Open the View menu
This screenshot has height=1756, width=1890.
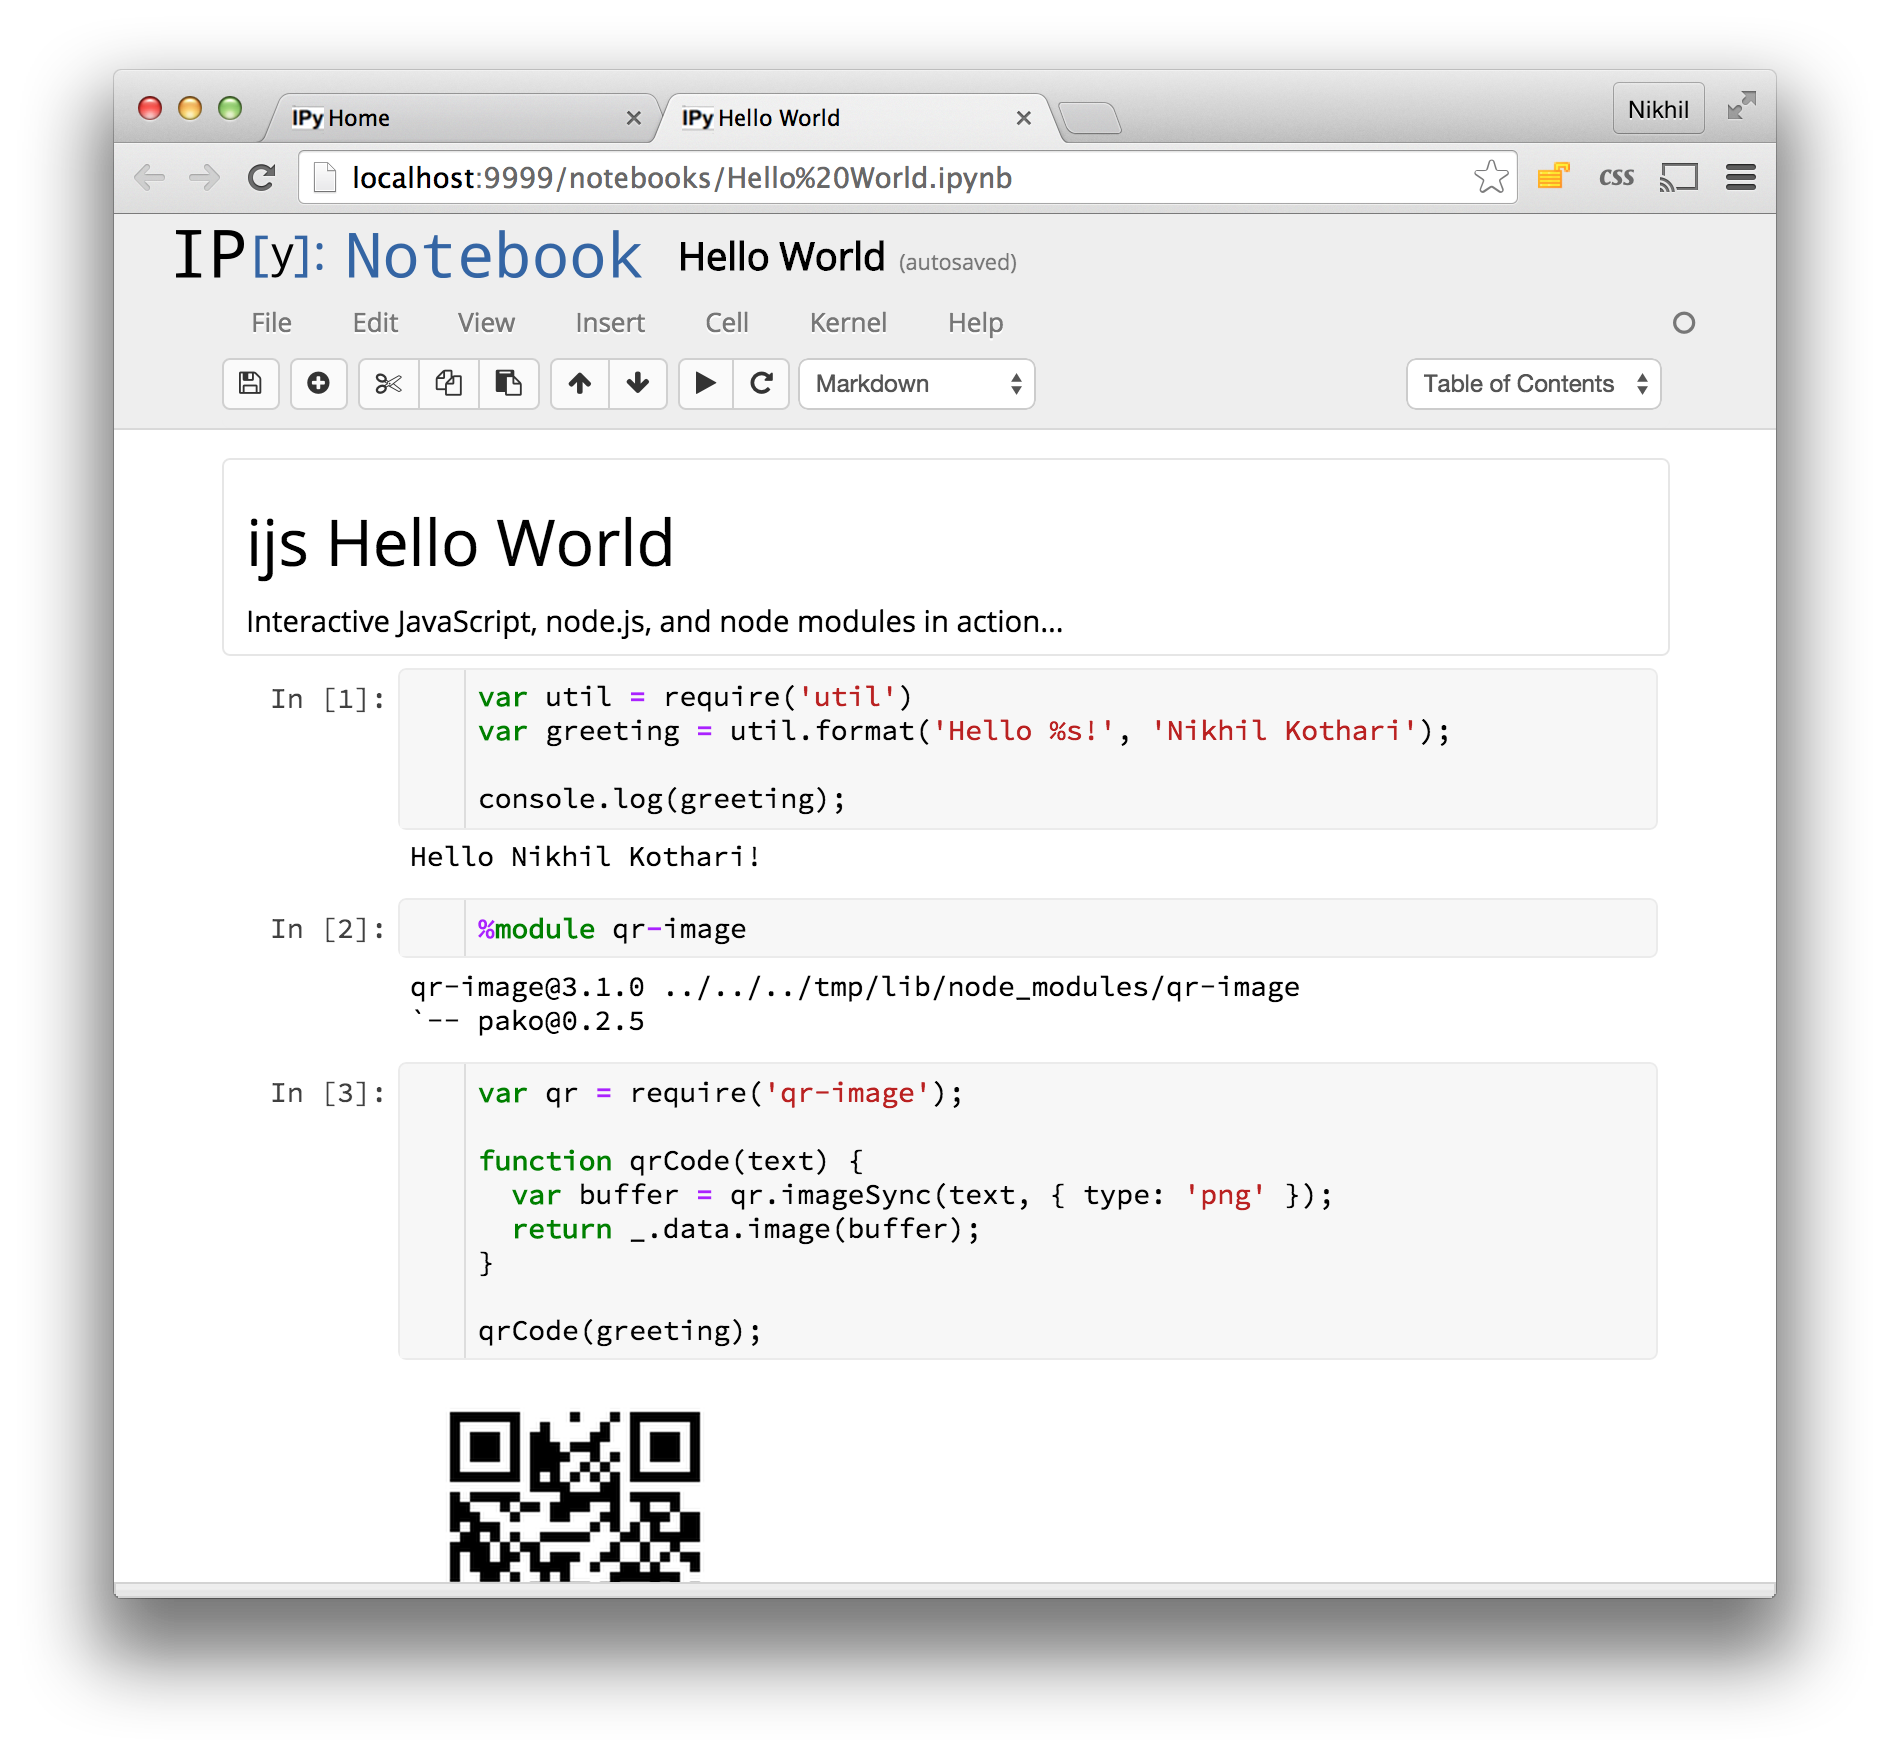(486, 323)
